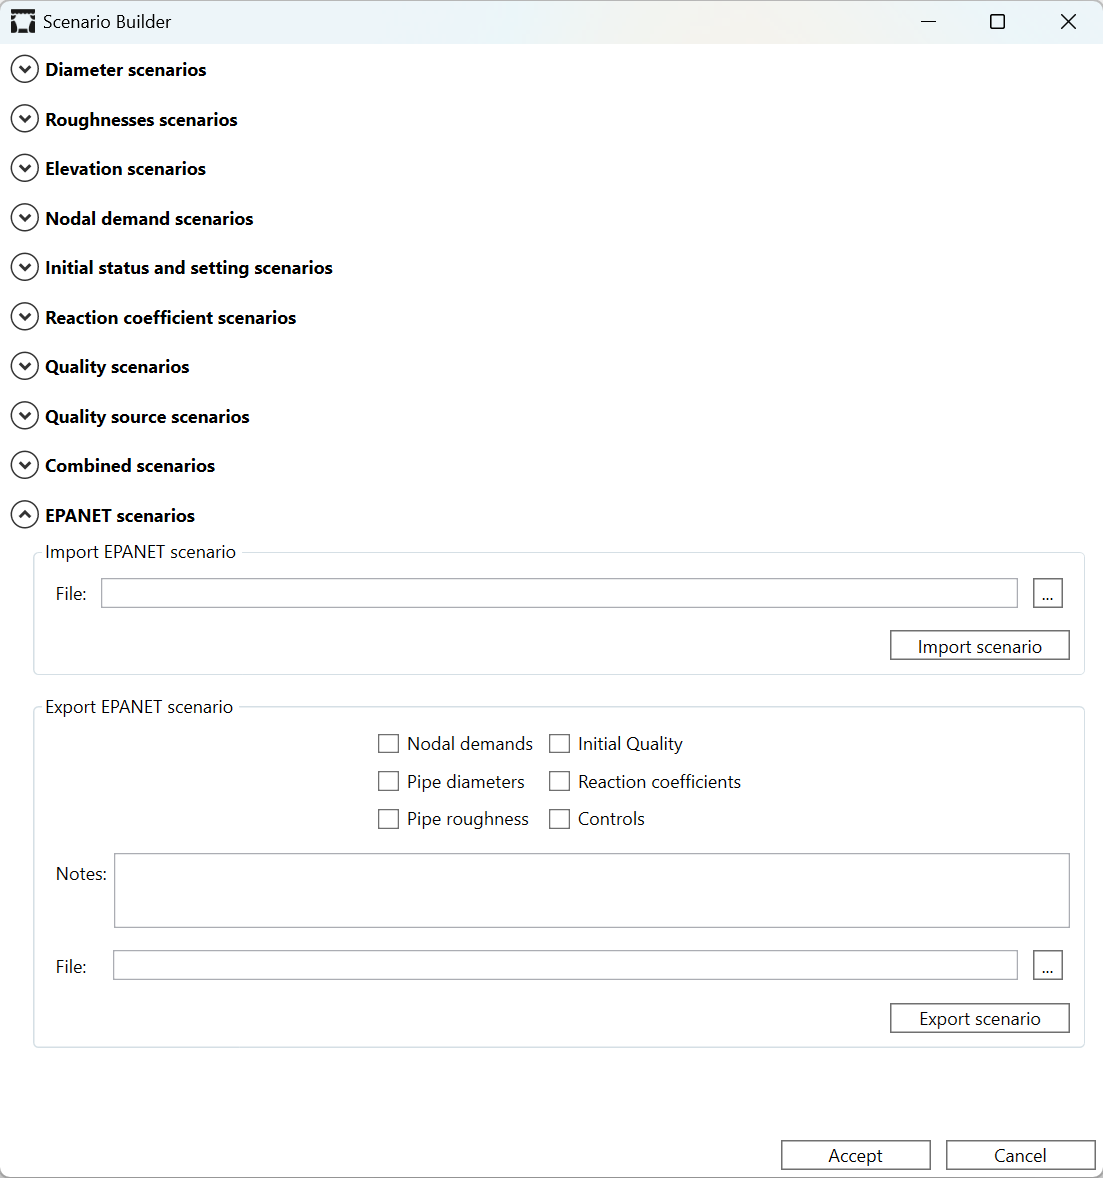Expand Roughnesses scenarios chevron
Screen dimensions: 1103x1178
coord(24,120)
